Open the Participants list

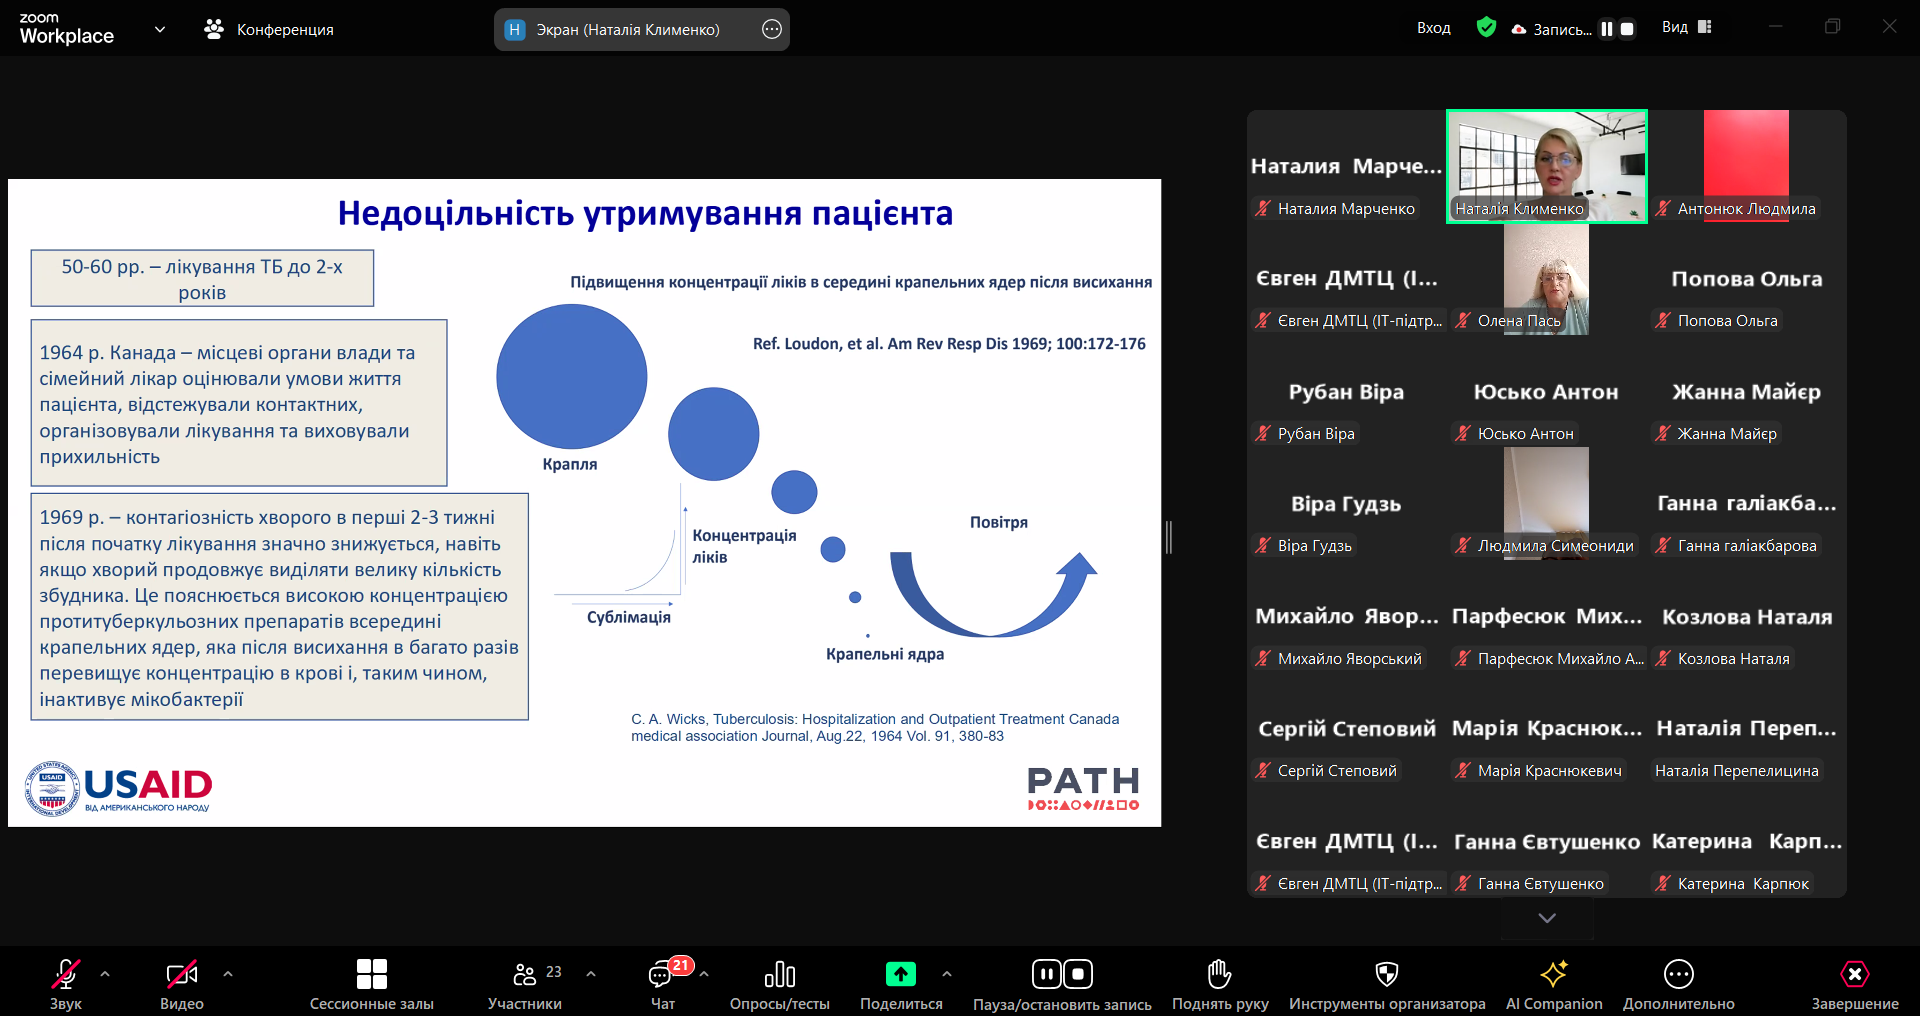pyautogui.click(x=525, y=975)
